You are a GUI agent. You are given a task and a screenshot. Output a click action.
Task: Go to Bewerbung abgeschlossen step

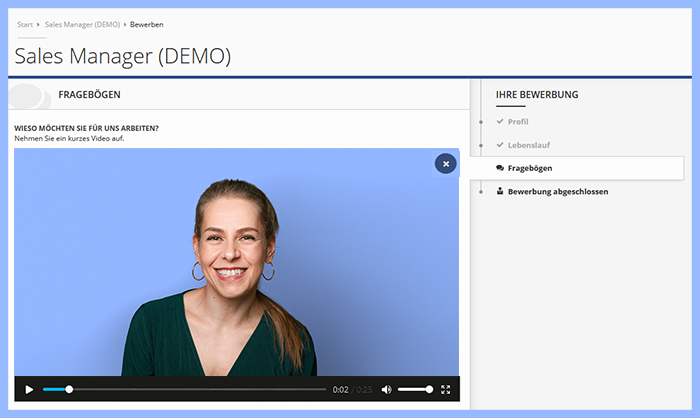tap(557, 191)
